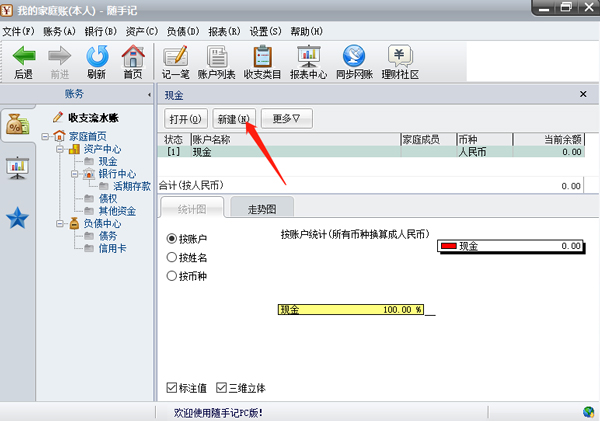600x421 pixels.
Task: Click the yellow 现金 100.00% chart bar
Action: (351, 309)
